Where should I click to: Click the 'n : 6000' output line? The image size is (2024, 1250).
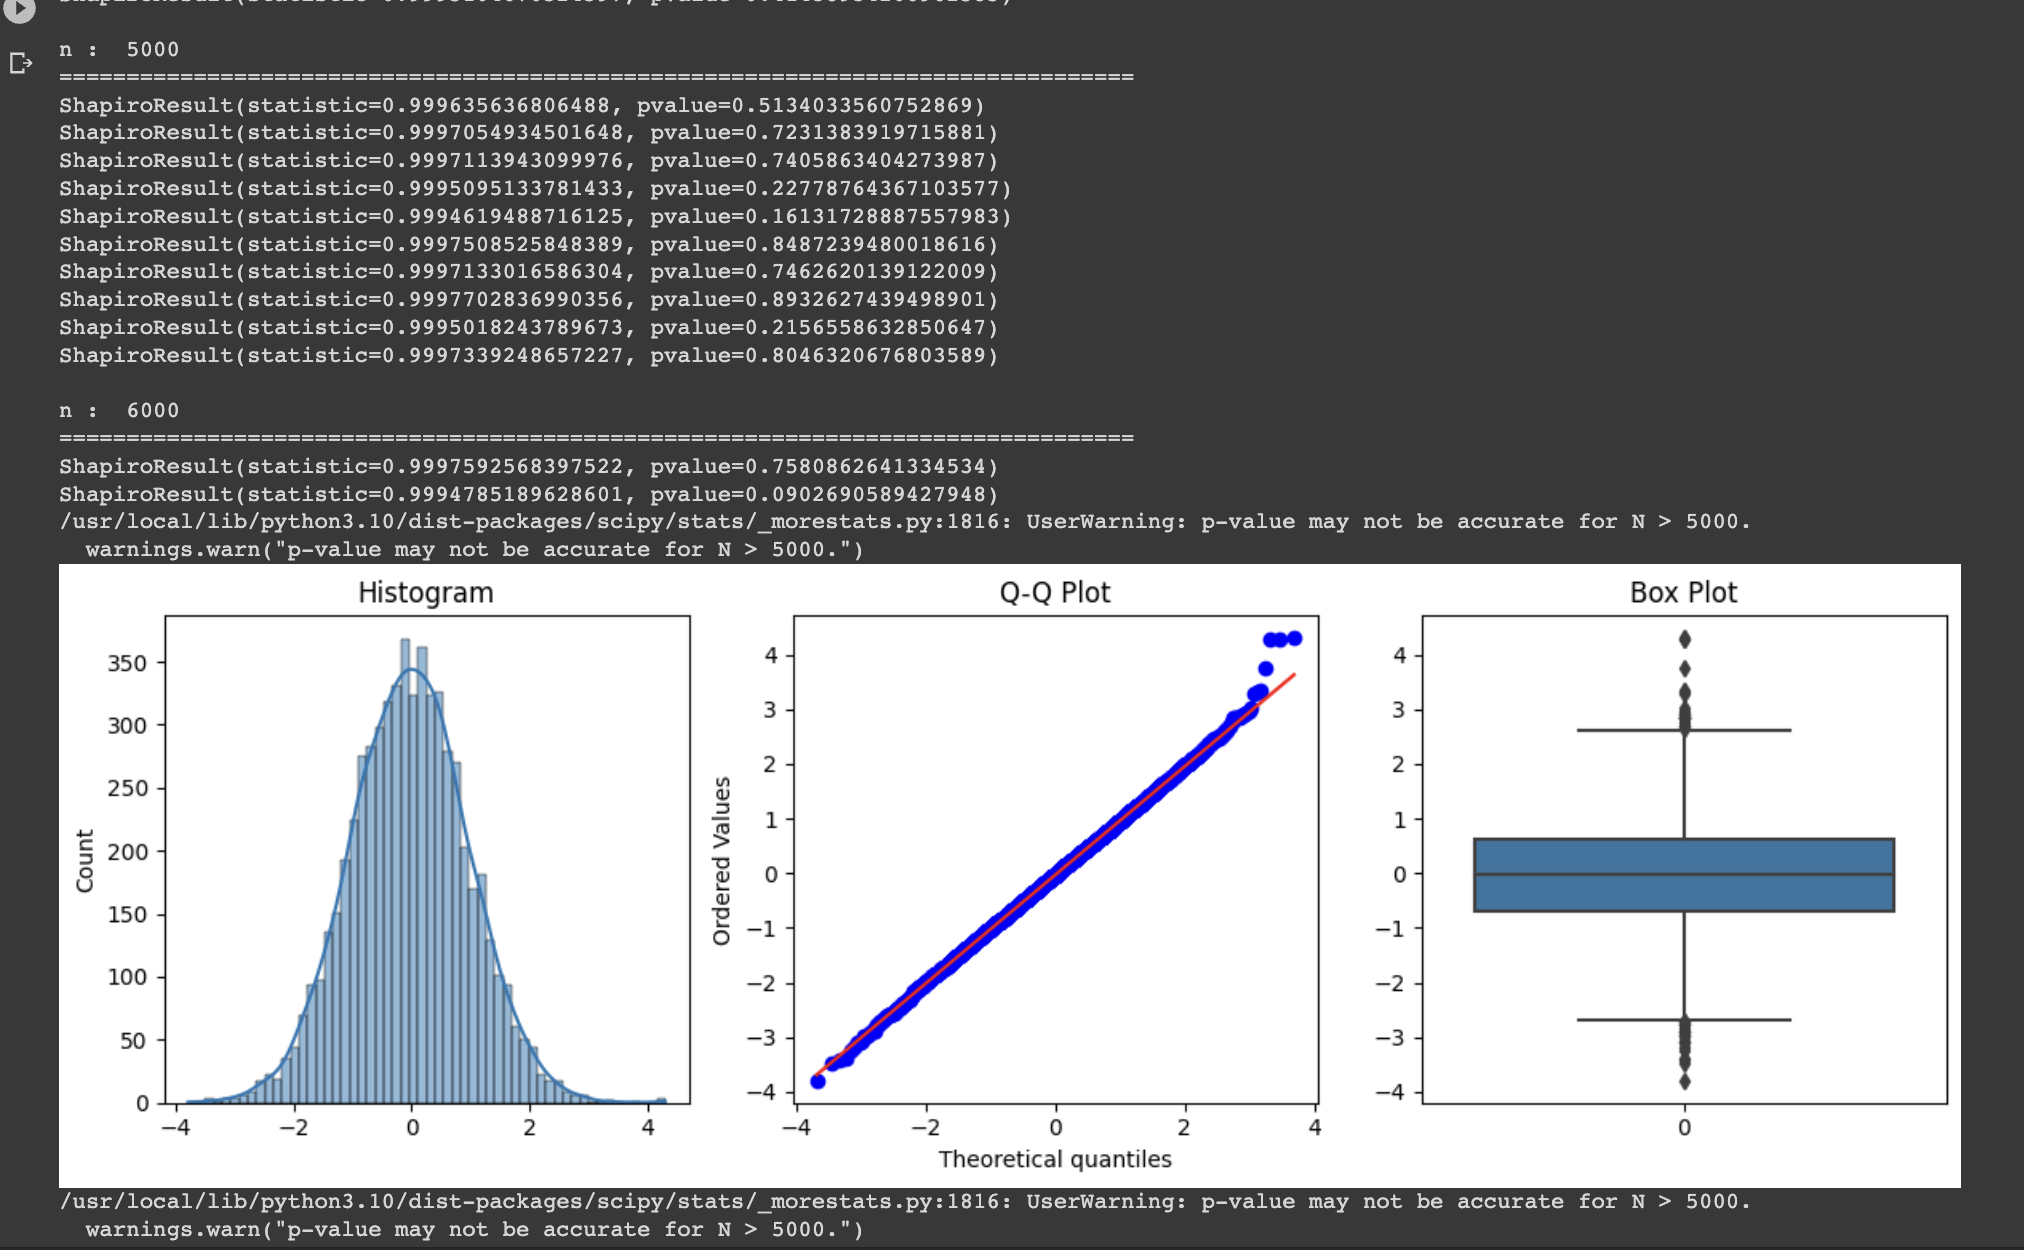click(x=119, y=411)
